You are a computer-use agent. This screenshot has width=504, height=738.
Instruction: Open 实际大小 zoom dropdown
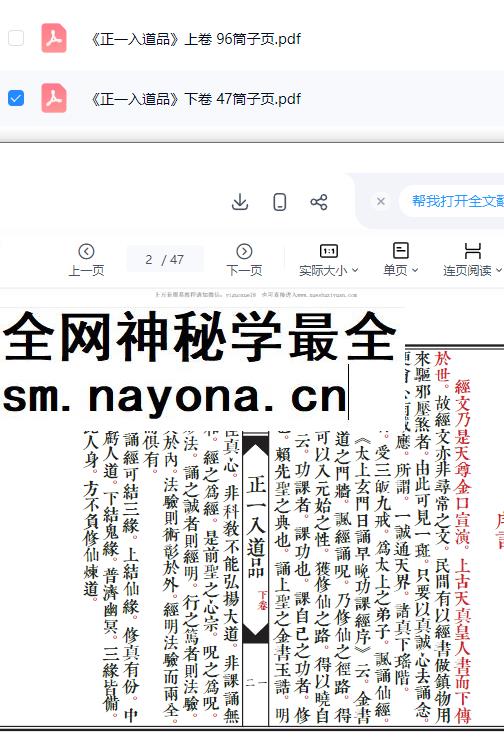(329, 271)
